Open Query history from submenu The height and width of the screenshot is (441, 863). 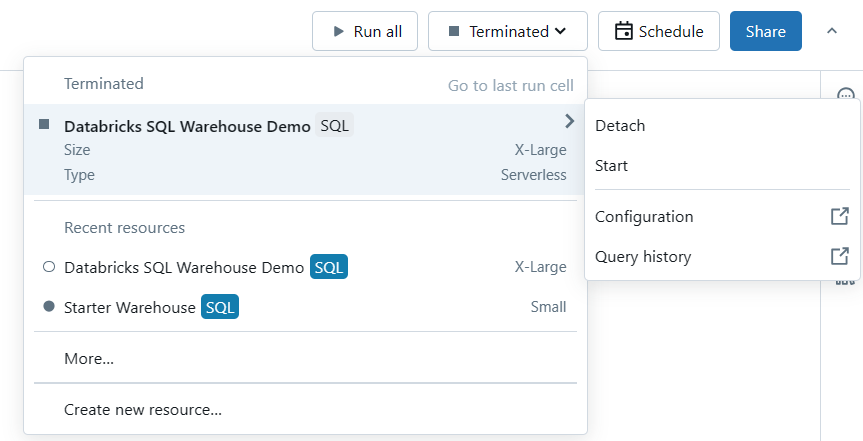pyautogui.click(x=722, y=257)
